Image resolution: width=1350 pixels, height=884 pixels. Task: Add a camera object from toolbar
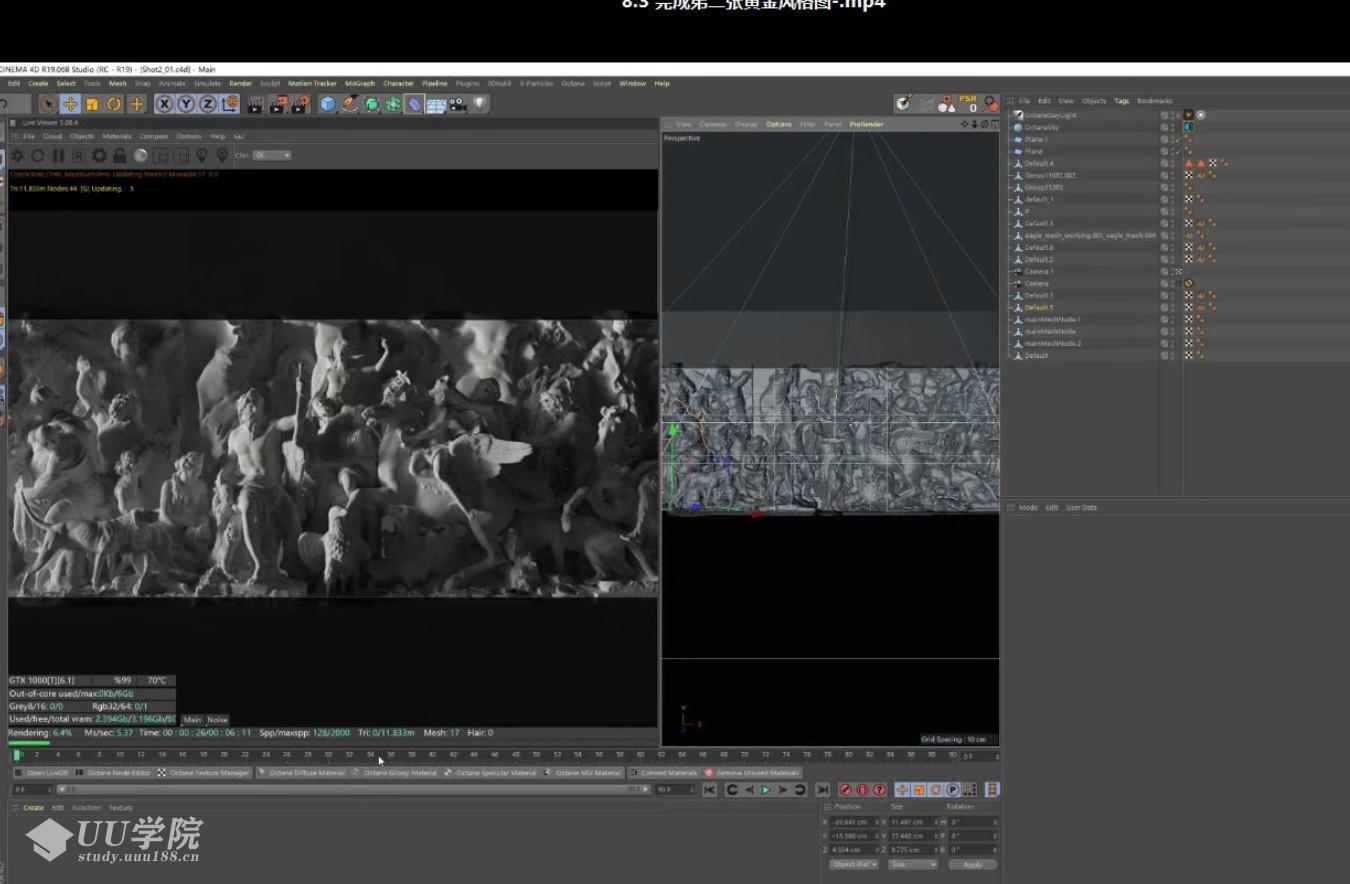(458, 104)
